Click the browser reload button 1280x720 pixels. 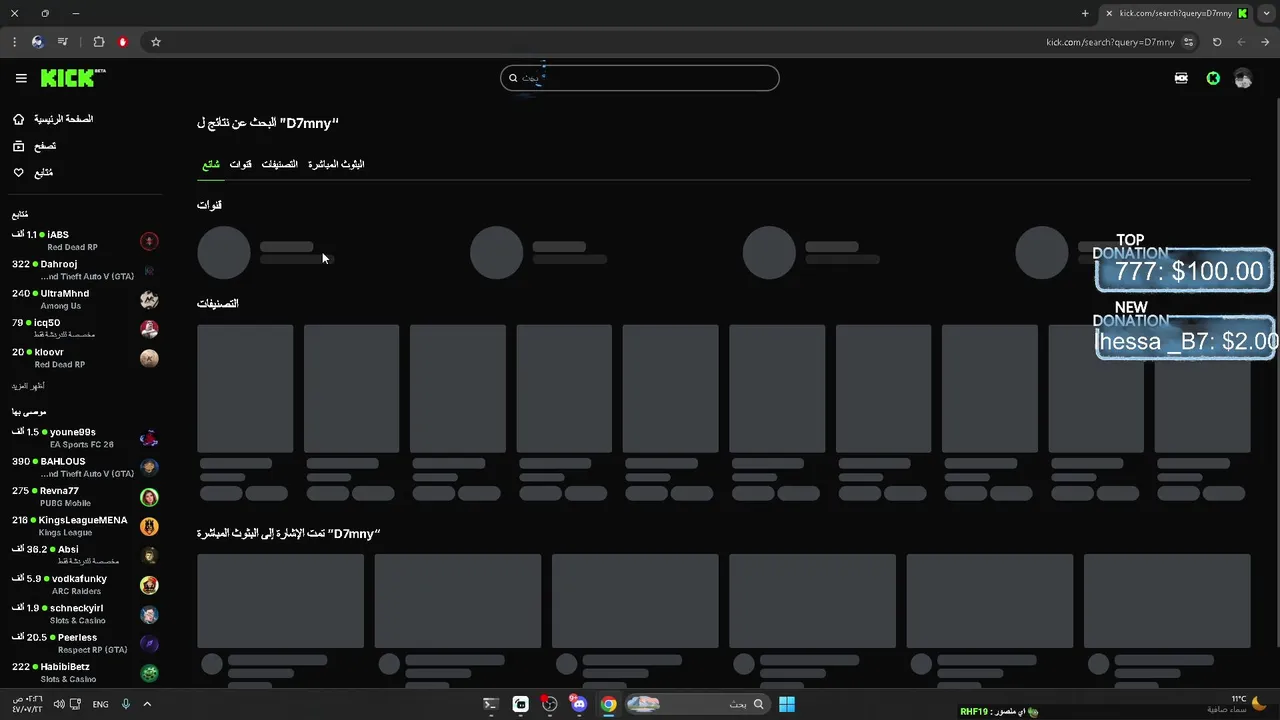click(1217, 42)
